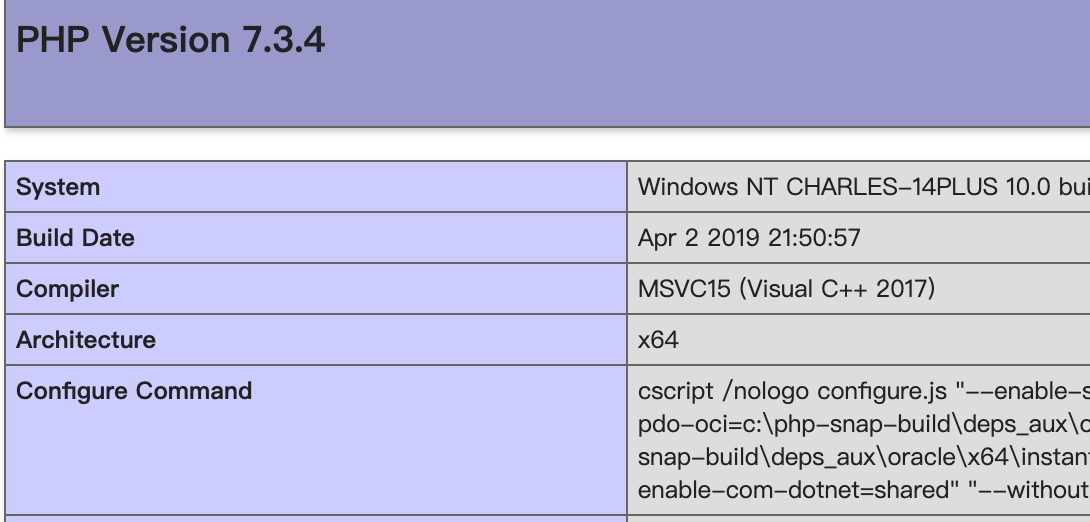The height and width of the screenshot is (522, 1090).
Task: Select the Windows NT text in System row
Action: [x=708, y=187]
